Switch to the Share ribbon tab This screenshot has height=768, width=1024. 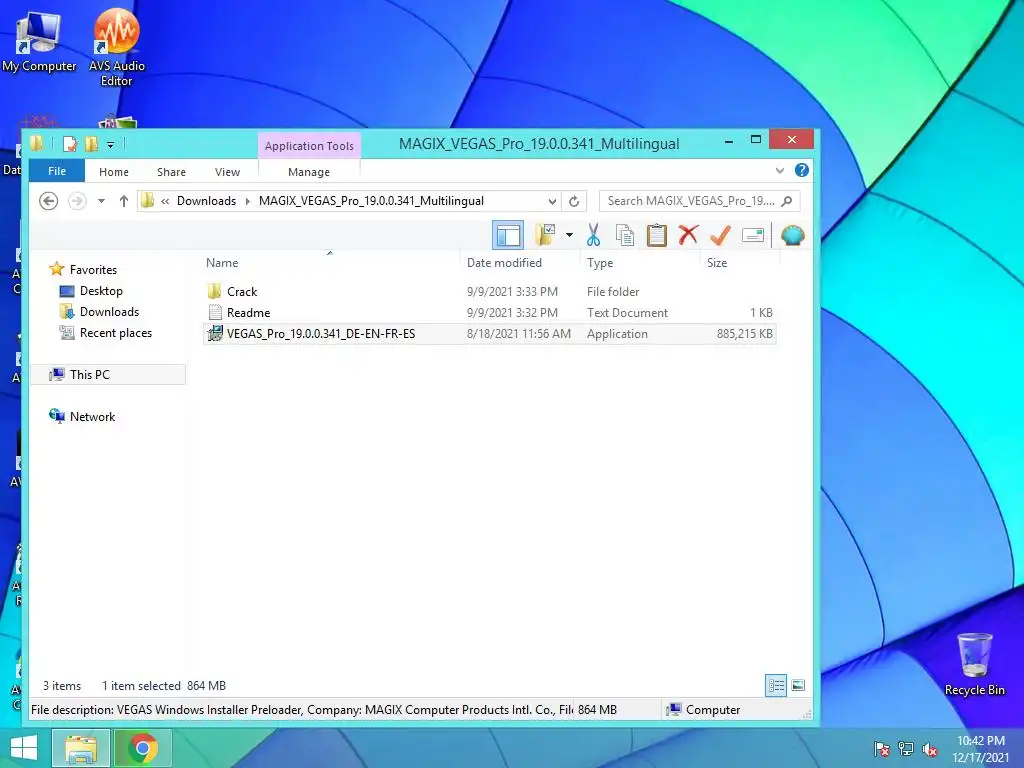(x=171, y=172)
